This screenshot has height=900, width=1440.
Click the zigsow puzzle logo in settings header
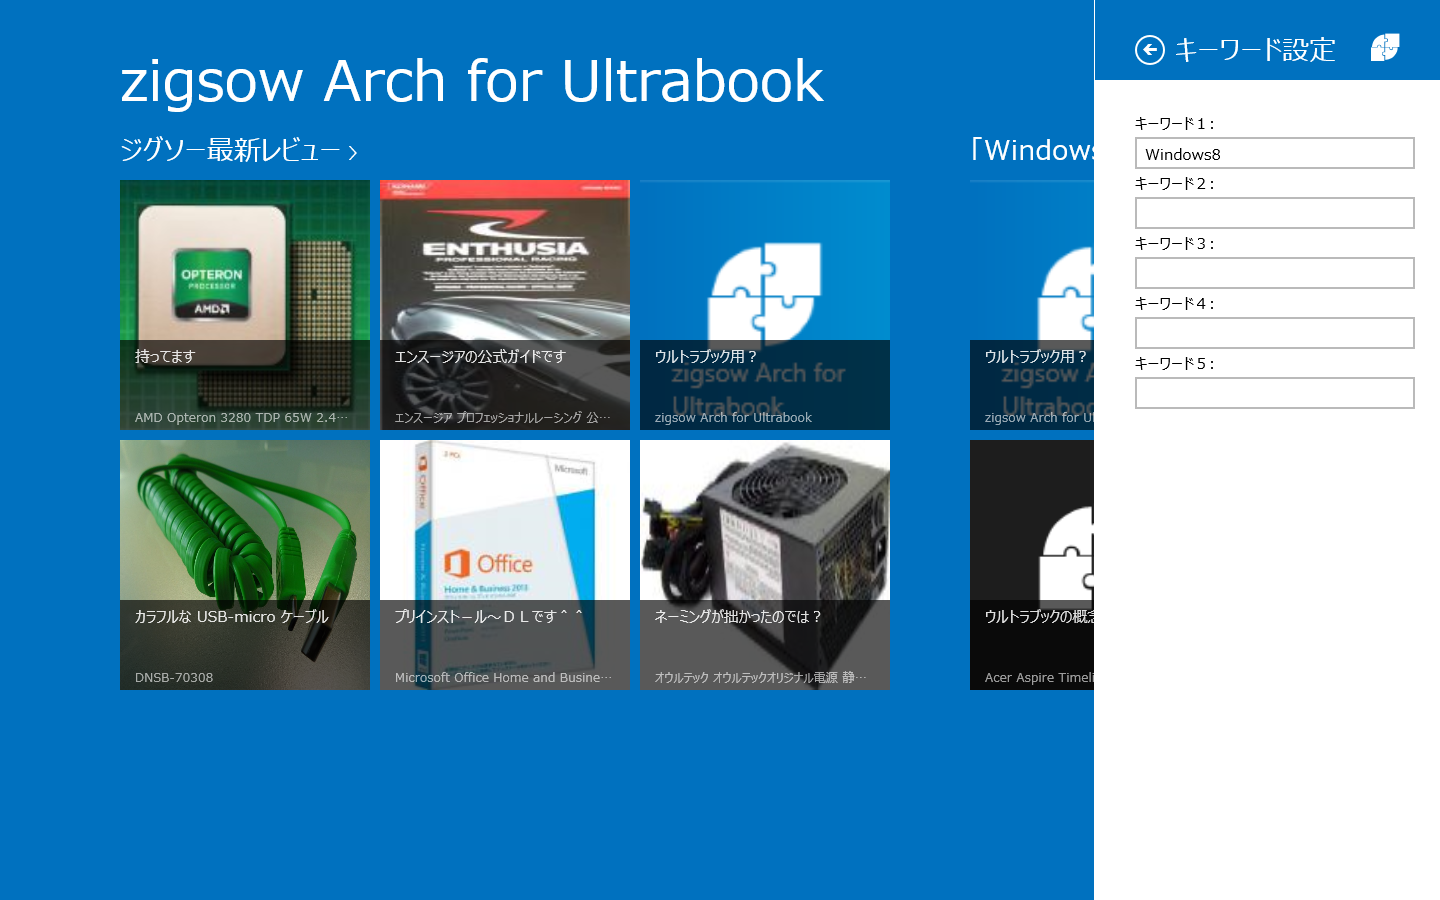pyautogui.click(x=1385, y=47)
